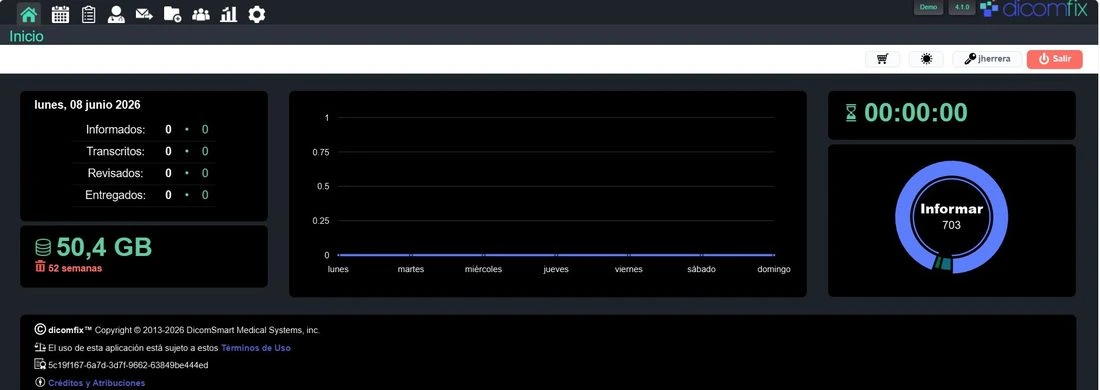Click the hourglass timer icon
The width and height of the screenshot is (1100, 390).
851,112
